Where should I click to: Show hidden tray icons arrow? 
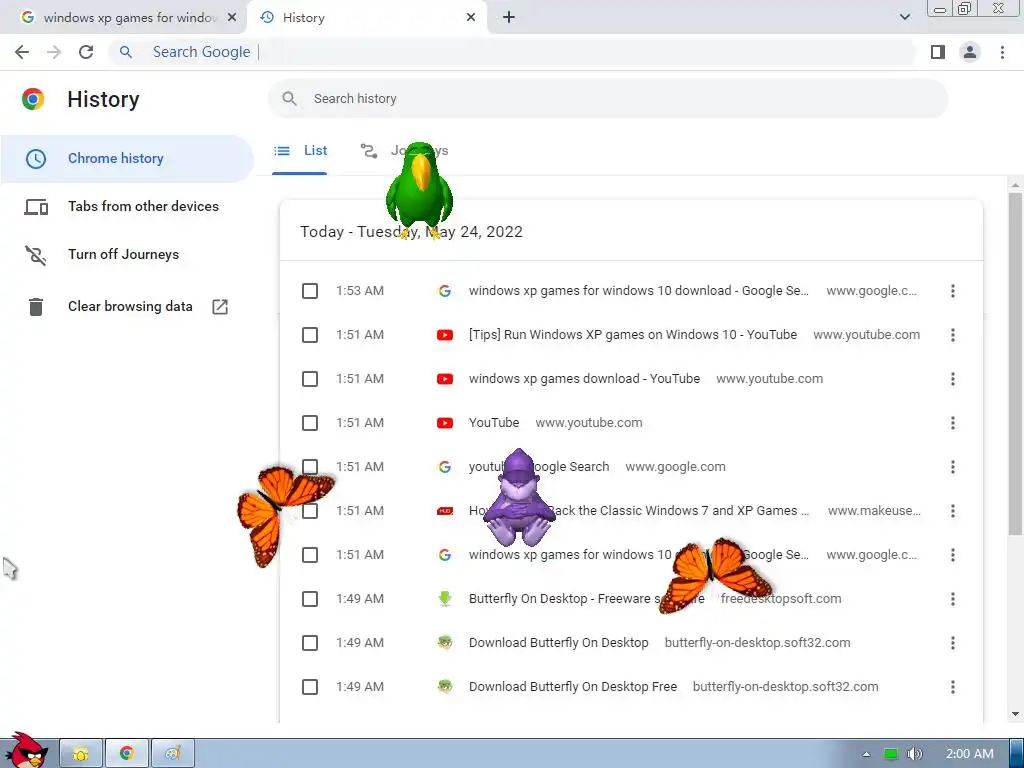pyautogui.click(x=866, y=754)
